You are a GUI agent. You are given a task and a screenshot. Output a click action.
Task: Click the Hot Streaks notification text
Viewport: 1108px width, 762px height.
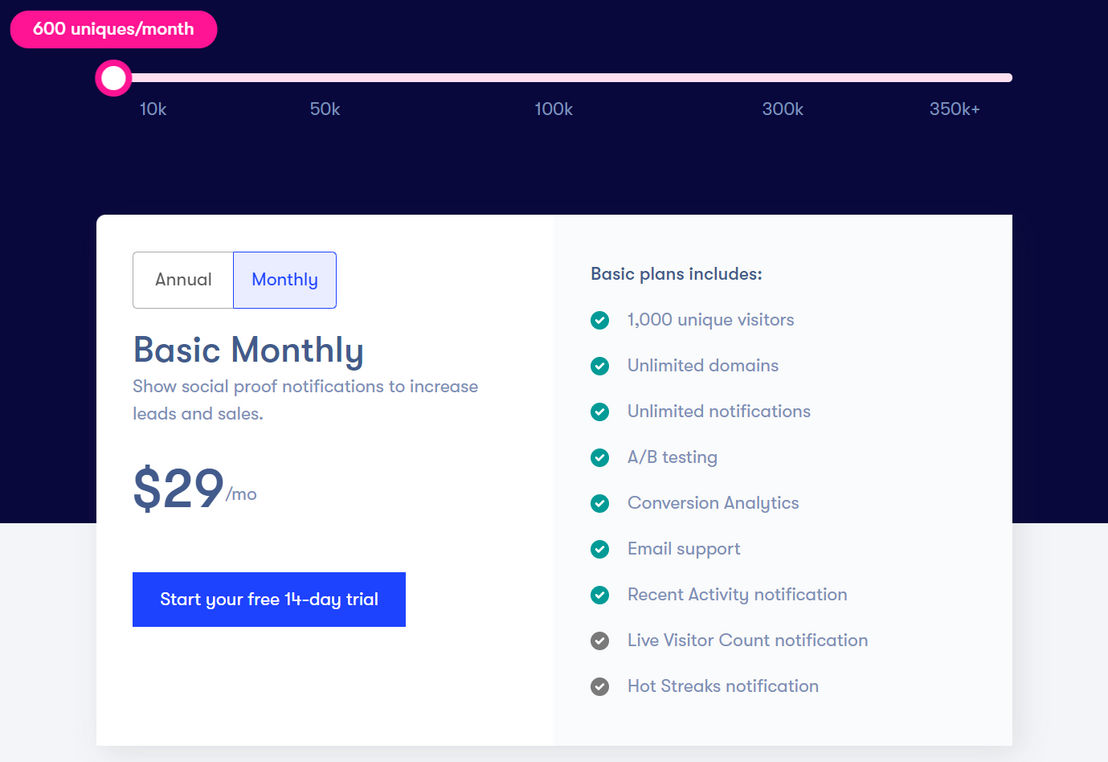coord(723,686)
